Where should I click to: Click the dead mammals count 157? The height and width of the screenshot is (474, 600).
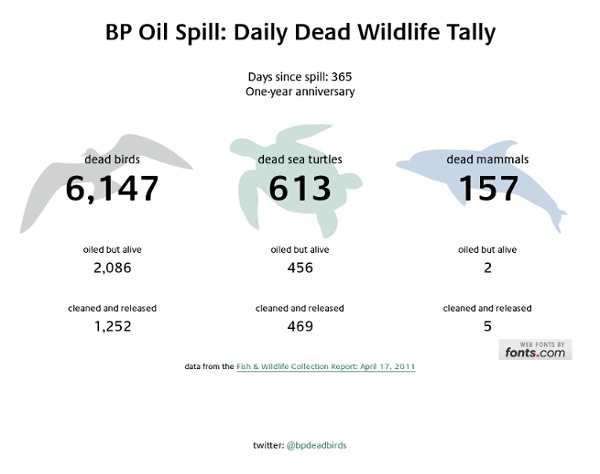487,187
